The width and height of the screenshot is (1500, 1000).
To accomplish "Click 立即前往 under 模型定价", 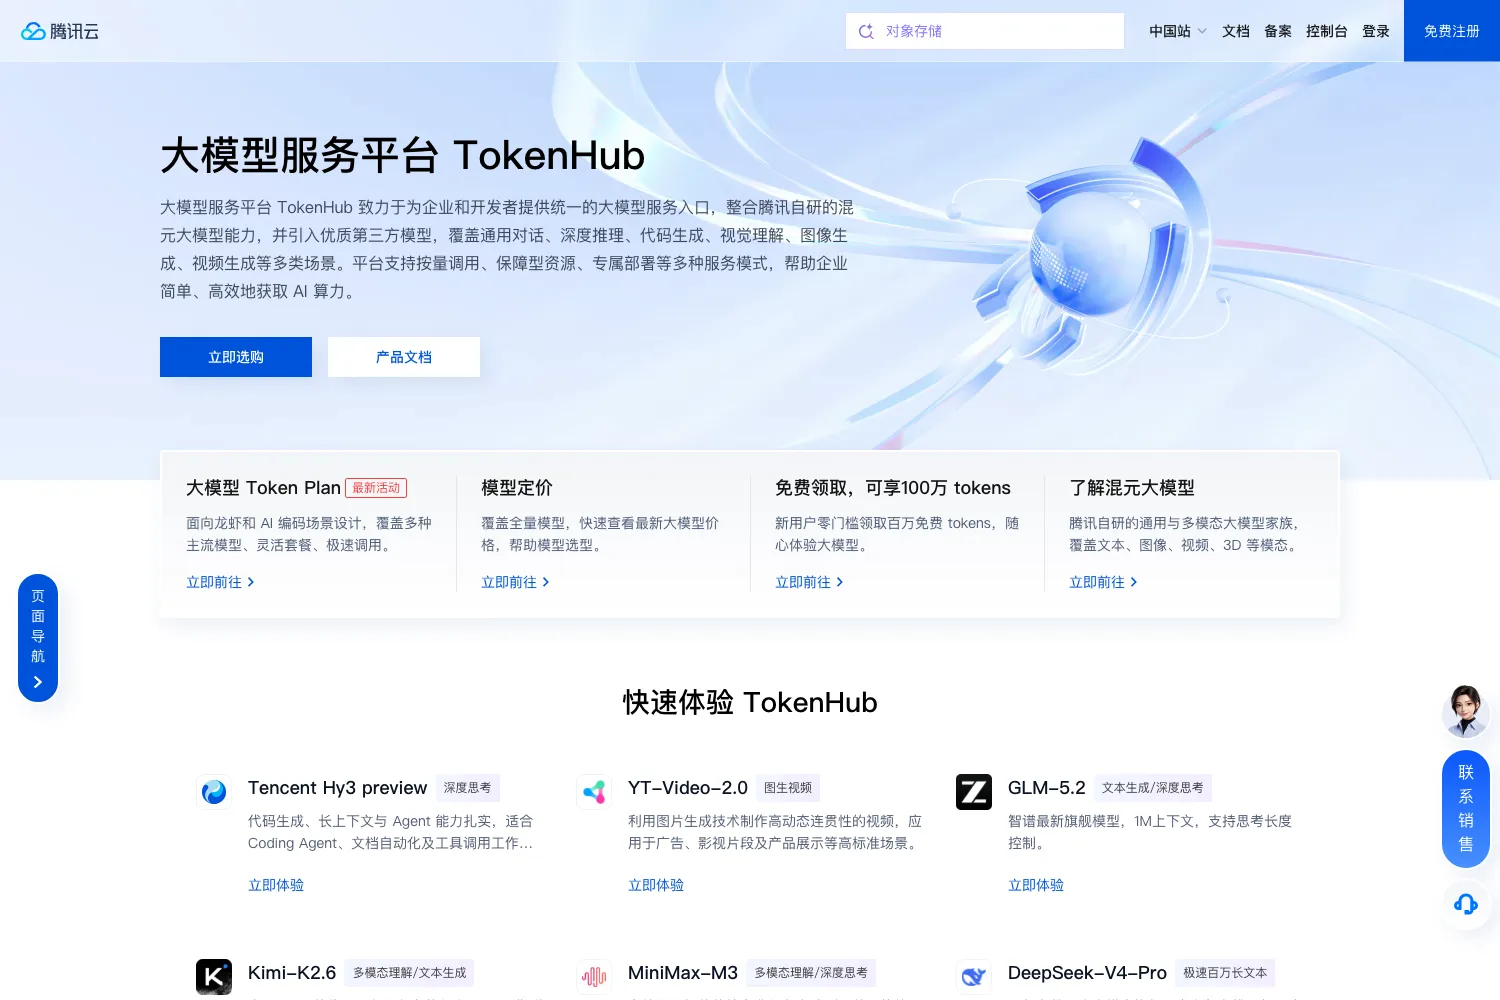I will 515,582.
